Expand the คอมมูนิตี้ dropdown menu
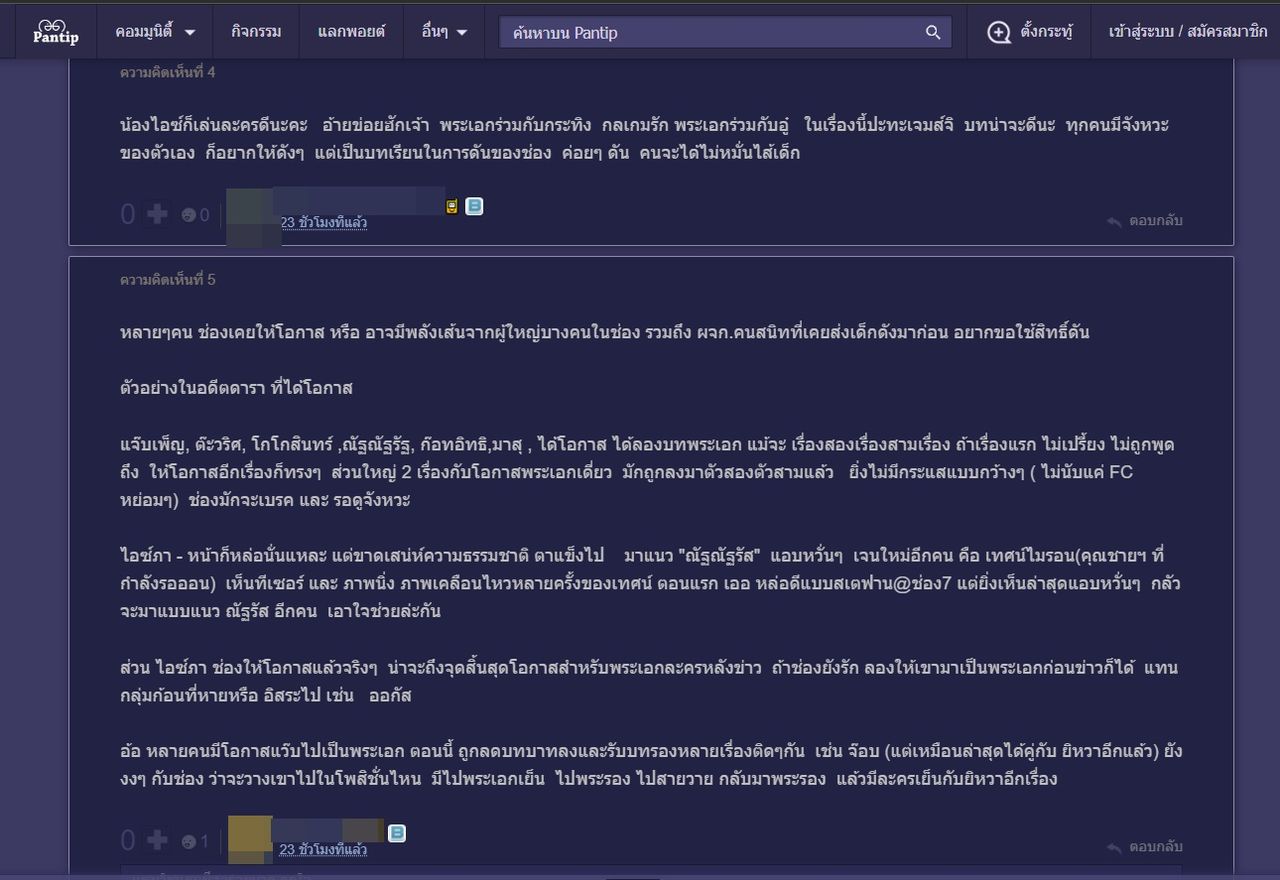This screenshot has width=1280, height=880. click(155, 32)
